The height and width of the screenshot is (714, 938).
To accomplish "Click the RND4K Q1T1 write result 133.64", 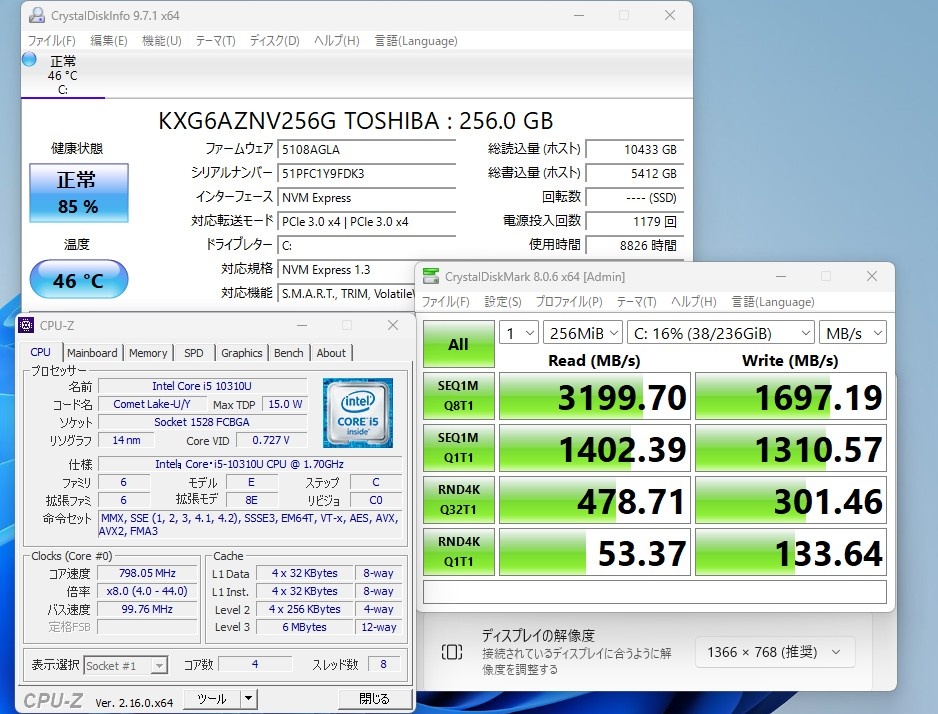I will [x=791, y=553].
